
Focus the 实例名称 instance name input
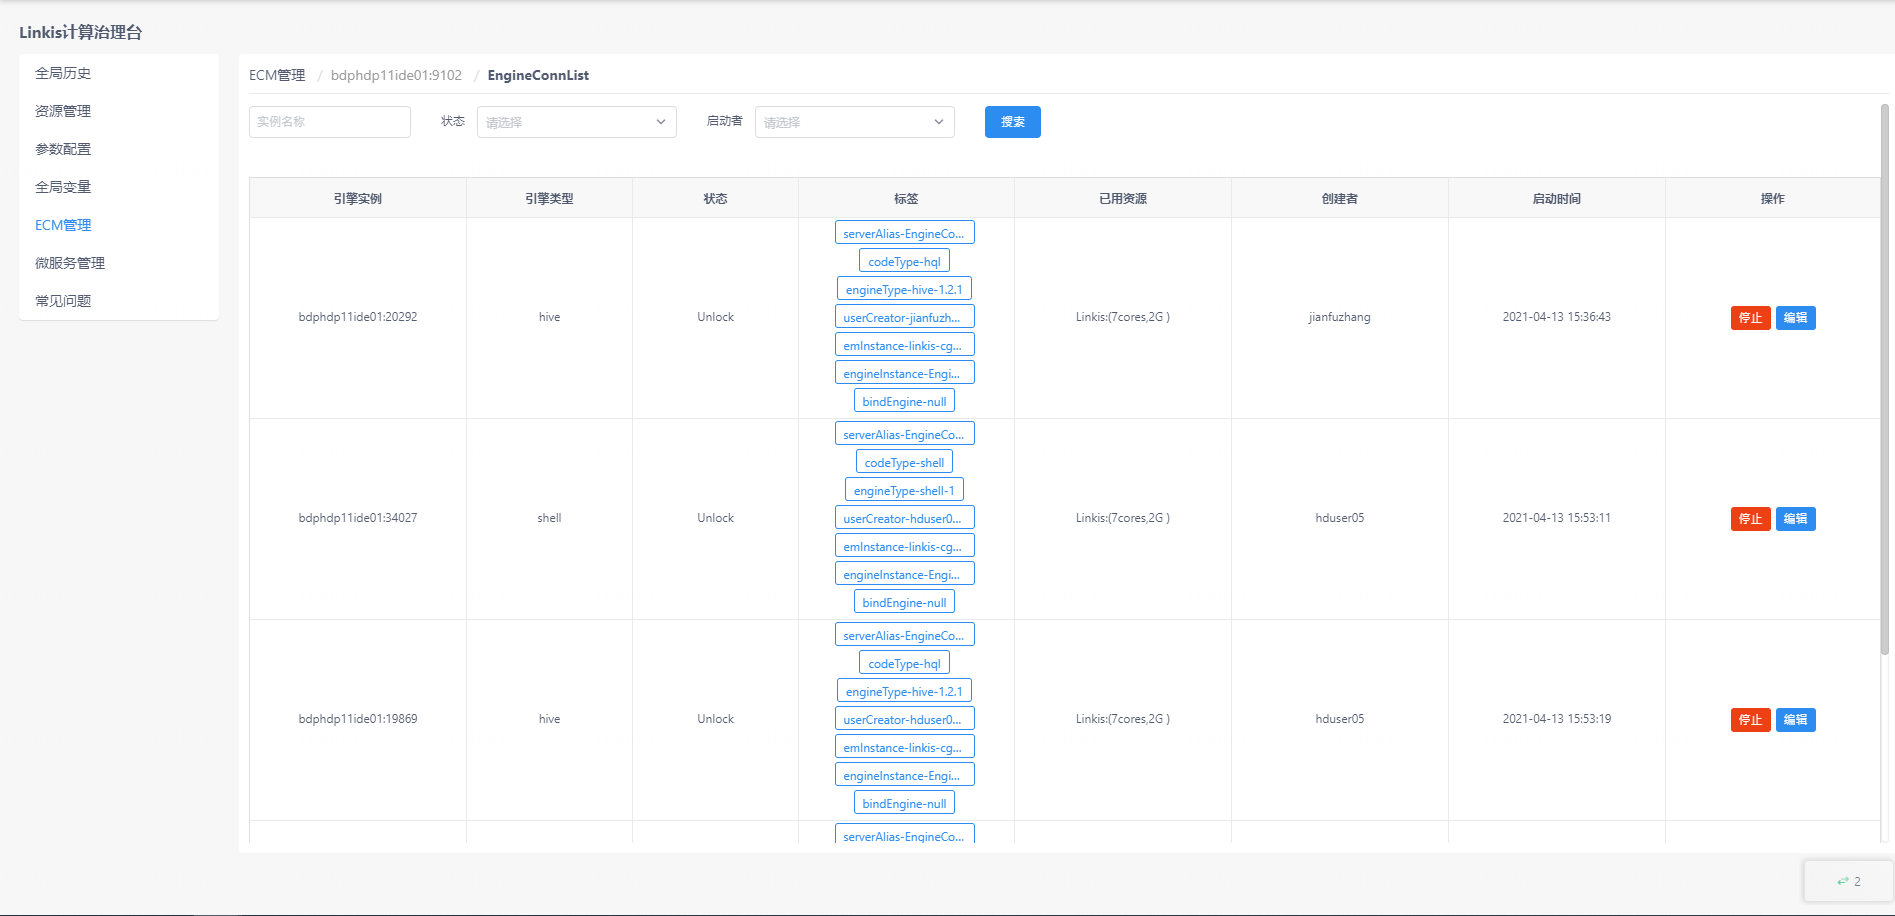point(329,122)
